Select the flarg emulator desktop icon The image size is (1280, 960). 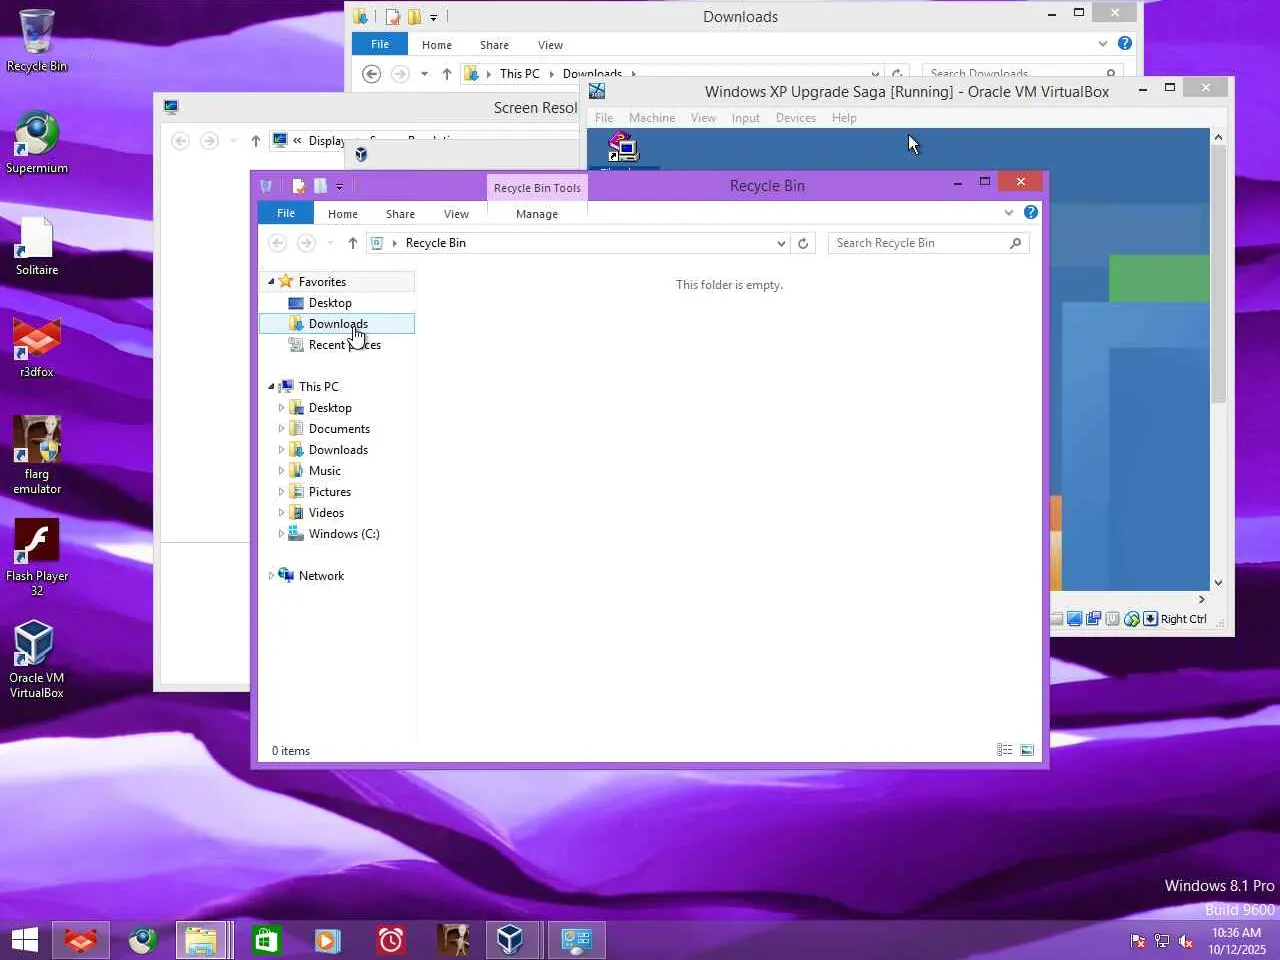coord(37,455)
